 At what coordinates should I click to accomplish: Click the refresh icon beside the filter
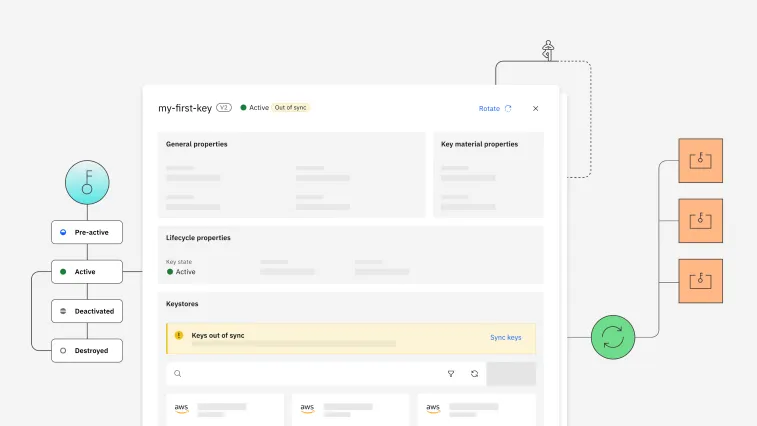pos(474,374)
